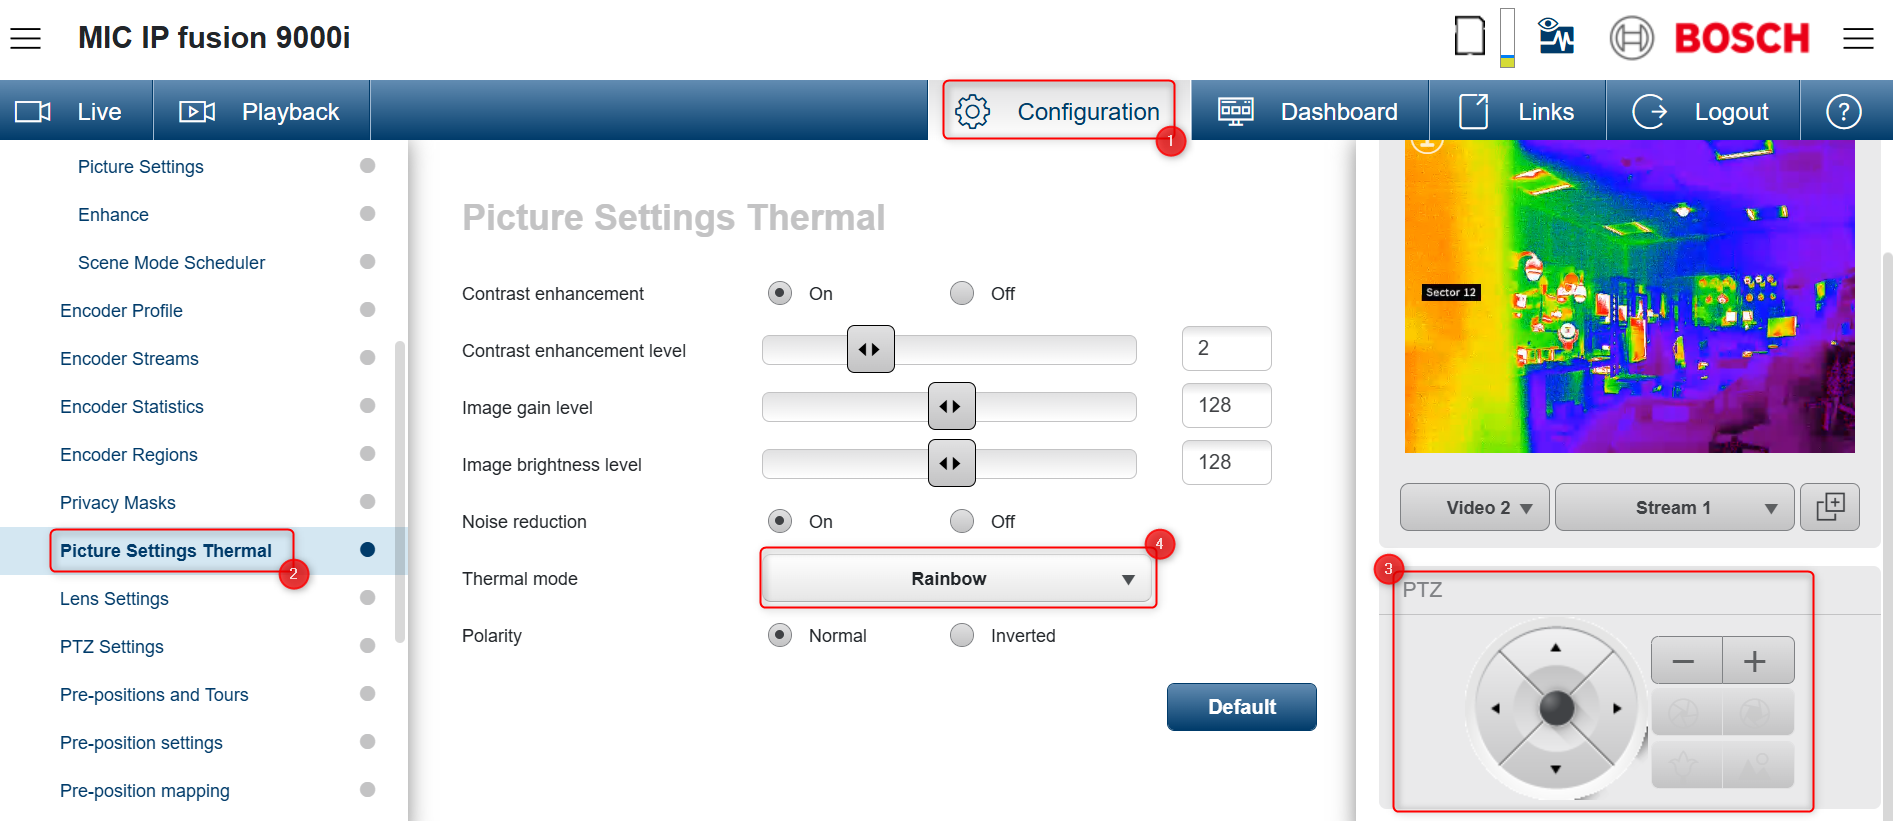Viewport: 1893px width, 821px height.
Task: Pan camera right with PTZ arrow
Action: pos(1616,708)
